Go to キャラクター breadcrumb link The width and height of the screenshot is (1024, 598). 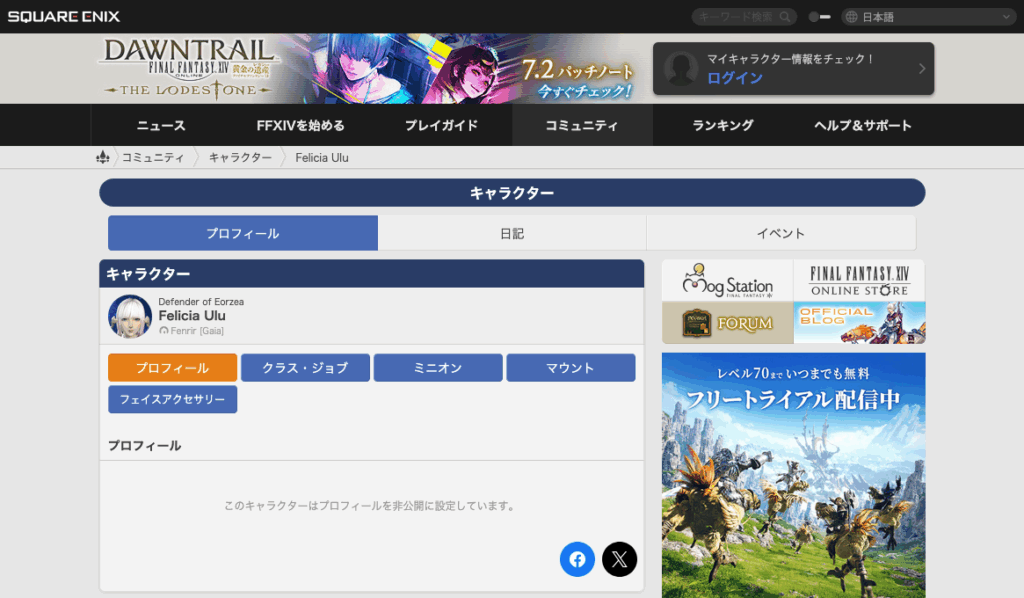(240, 158)
